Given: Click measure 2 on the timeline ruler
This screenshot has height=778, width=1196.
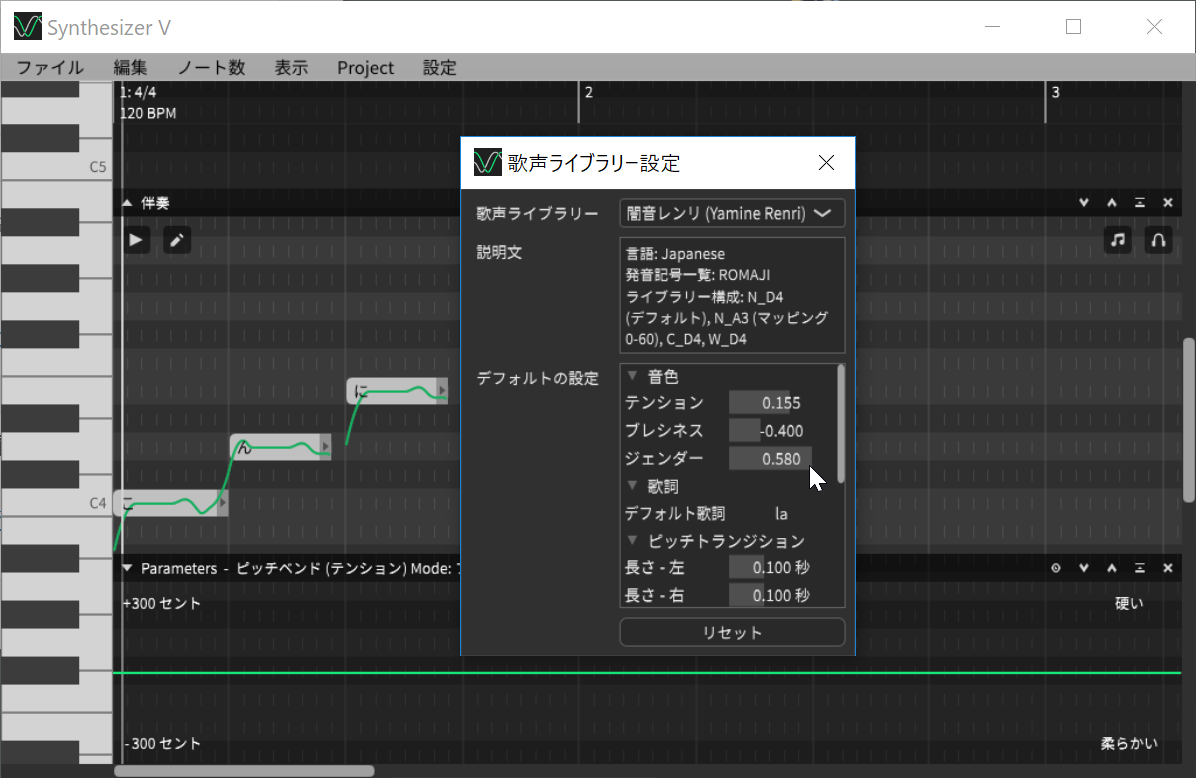Looking at the screenshot, I should [x=589, y=92].
